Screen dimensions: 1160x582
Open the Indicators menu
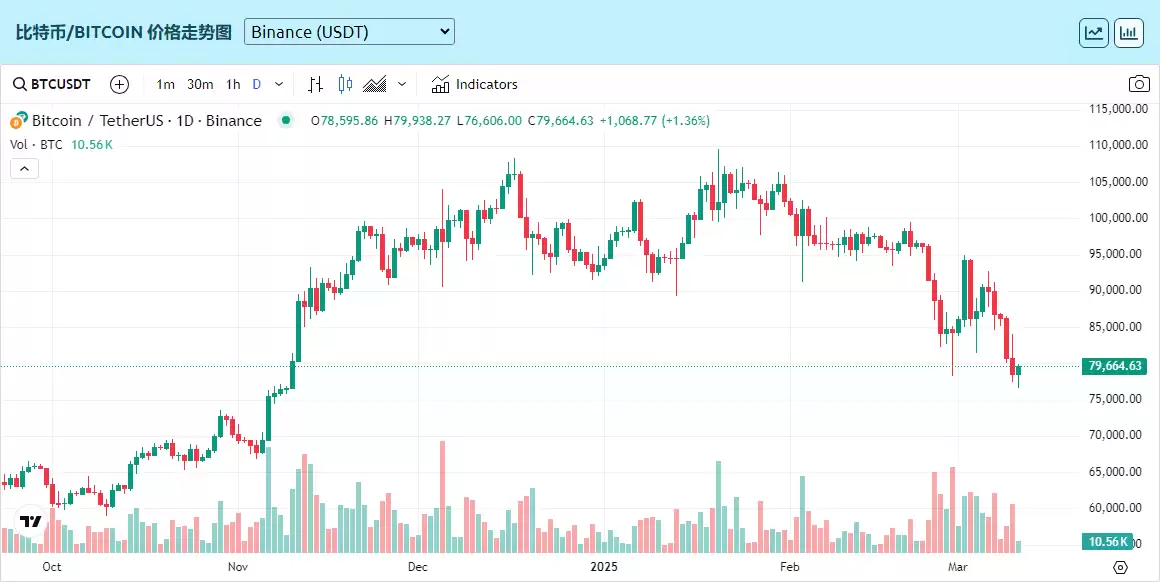pyautogui.click(x=474, y=84)
